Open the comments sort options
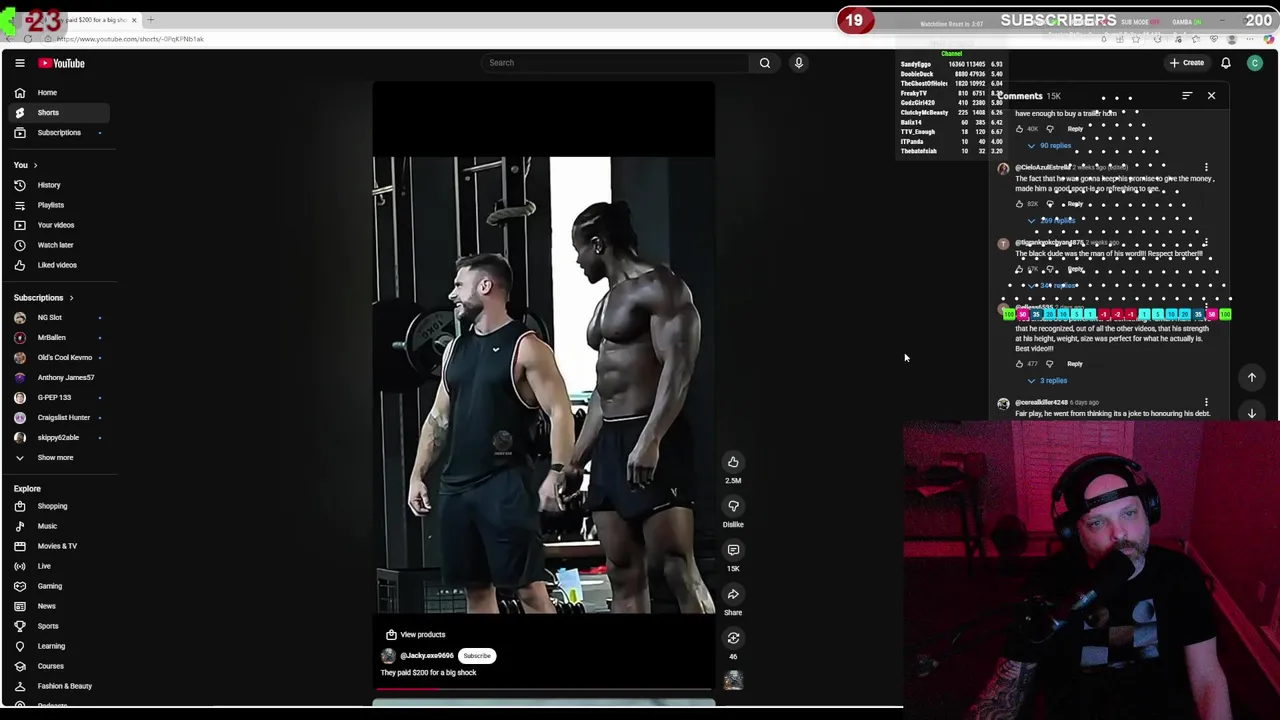Viewport: 1280px width, 720px height. pos(1187,96)
